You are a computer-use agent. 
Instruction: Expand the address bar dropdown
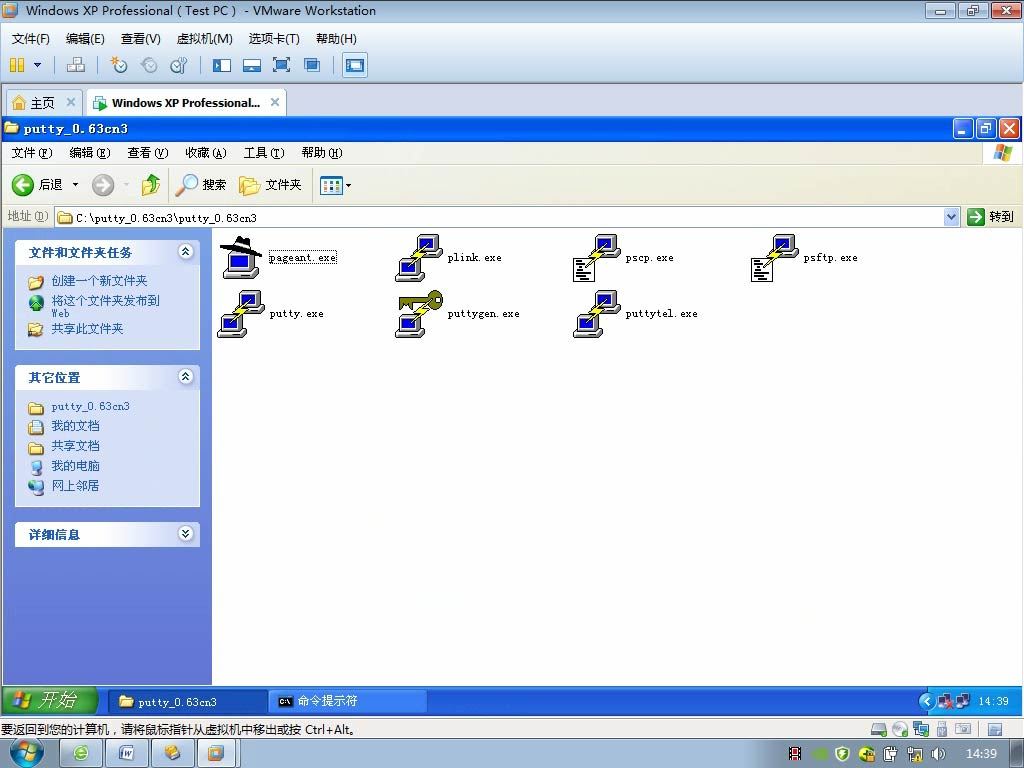pyautogui.click(x=952, y=217)
